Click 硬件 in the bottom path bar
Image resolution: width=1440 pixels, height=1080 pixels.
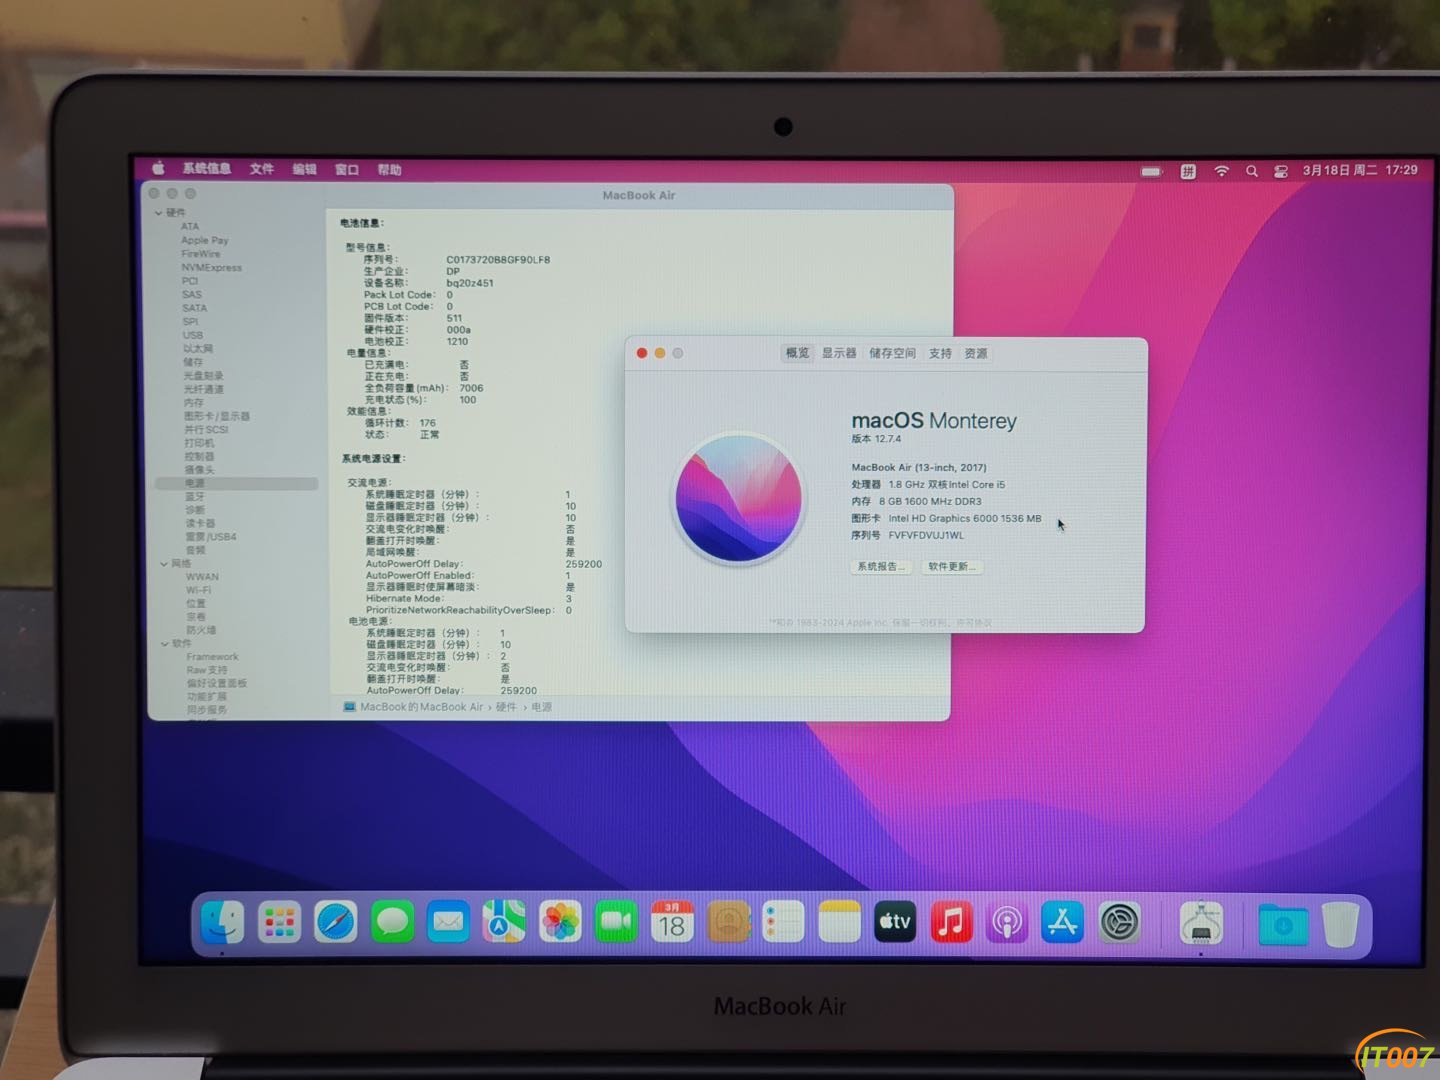(506, 707)
